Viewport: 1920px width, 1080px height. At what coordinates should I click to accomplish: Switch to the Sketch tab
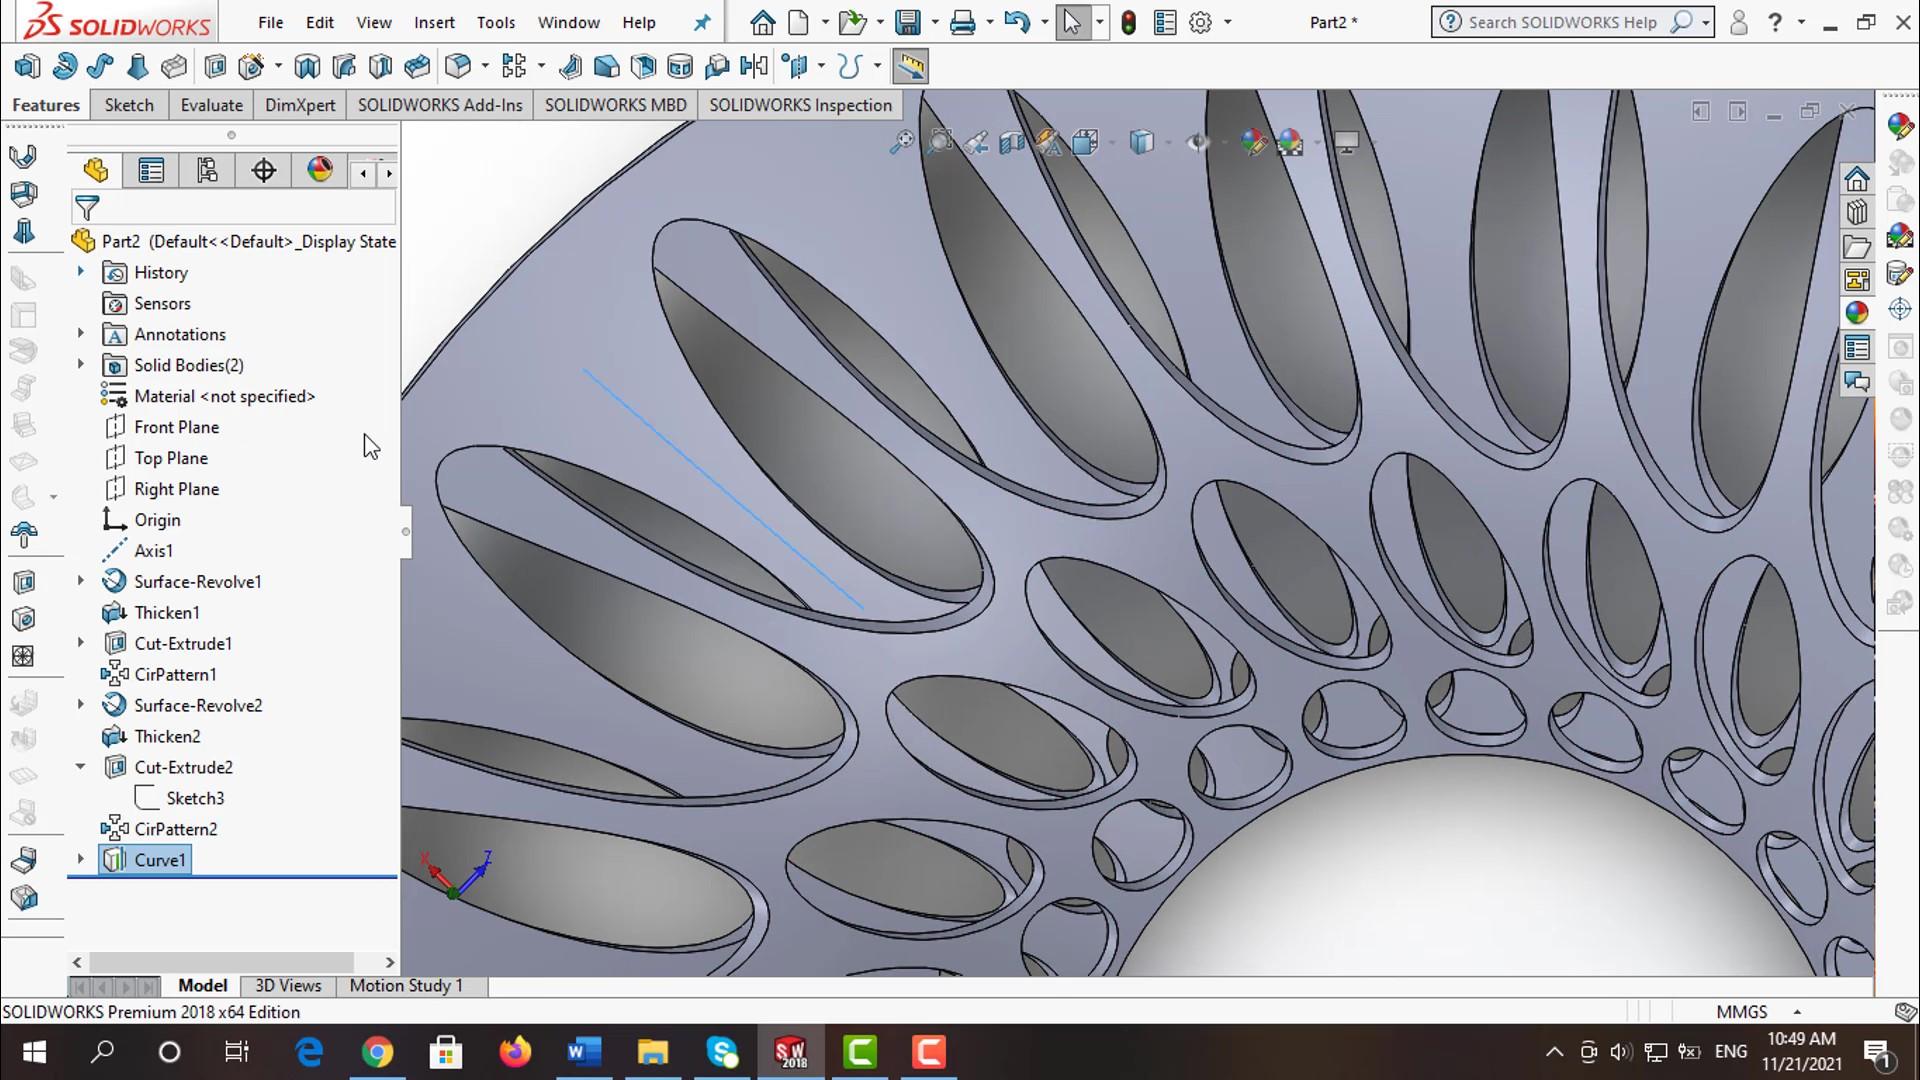point(129,105)
